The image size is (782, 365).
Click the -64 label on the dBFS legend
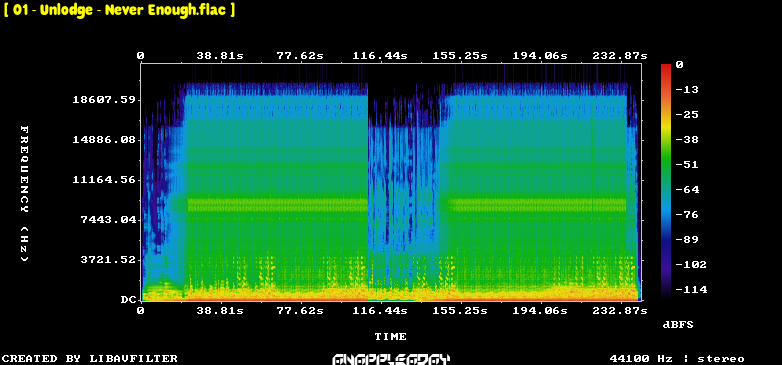[687, 189]
